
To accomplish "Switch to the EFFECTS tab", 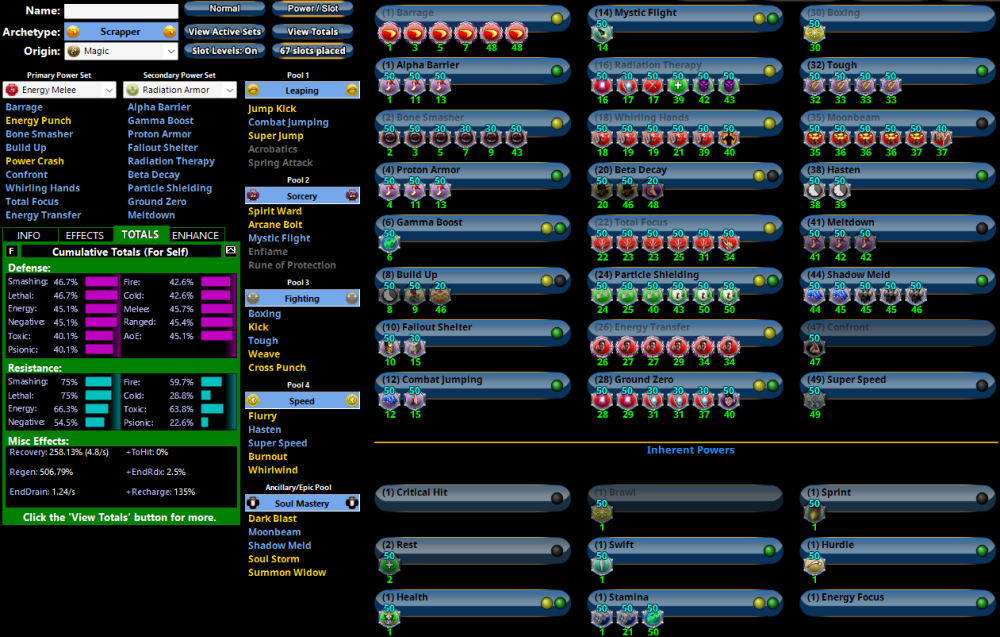I will coord(85,235).
